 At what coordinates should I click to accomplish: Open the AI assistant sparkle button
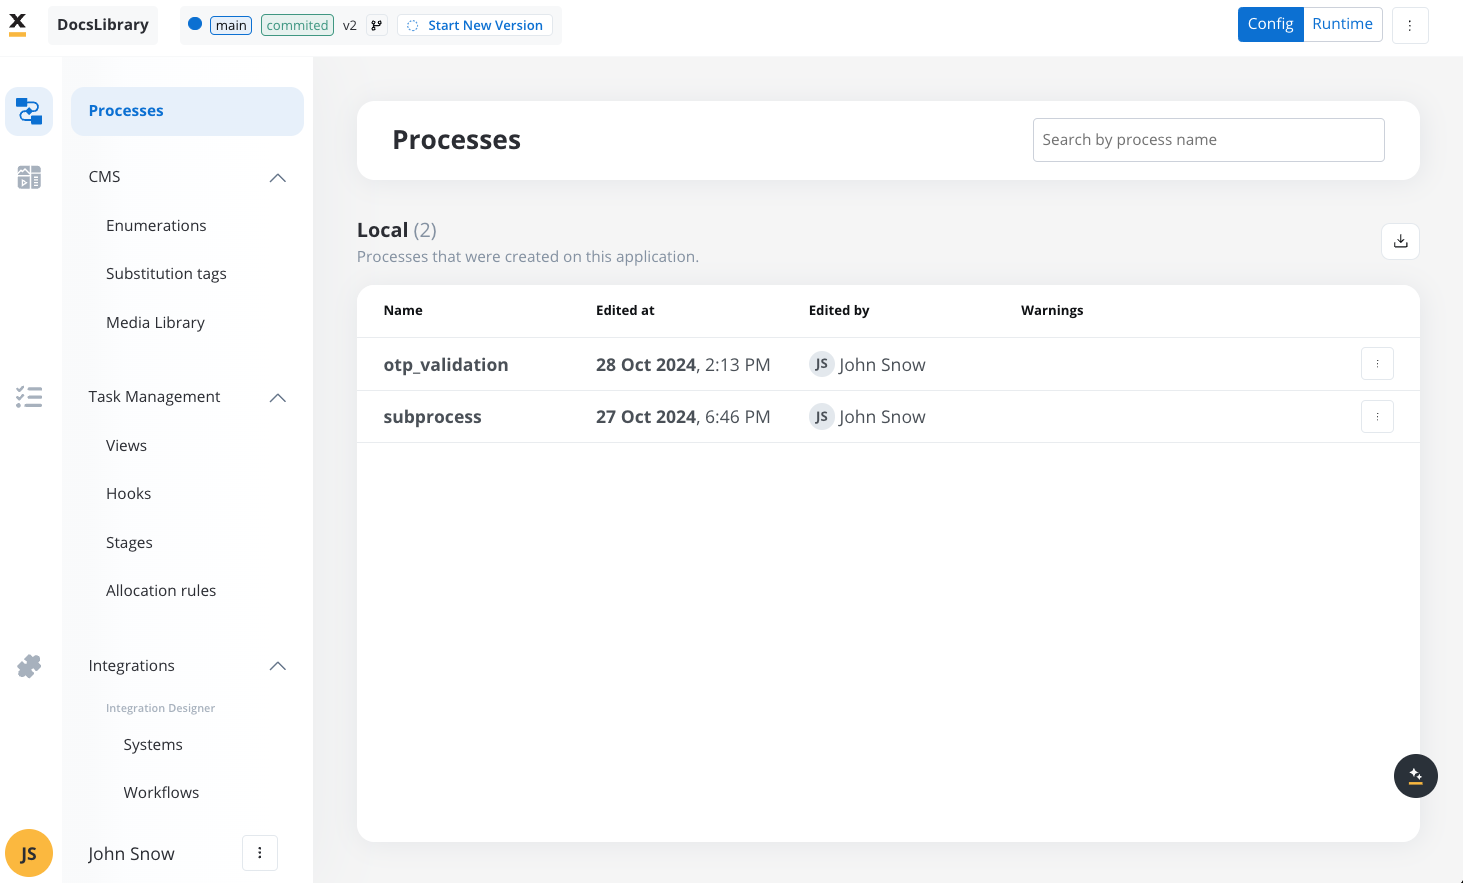[x=1416, y=776]
